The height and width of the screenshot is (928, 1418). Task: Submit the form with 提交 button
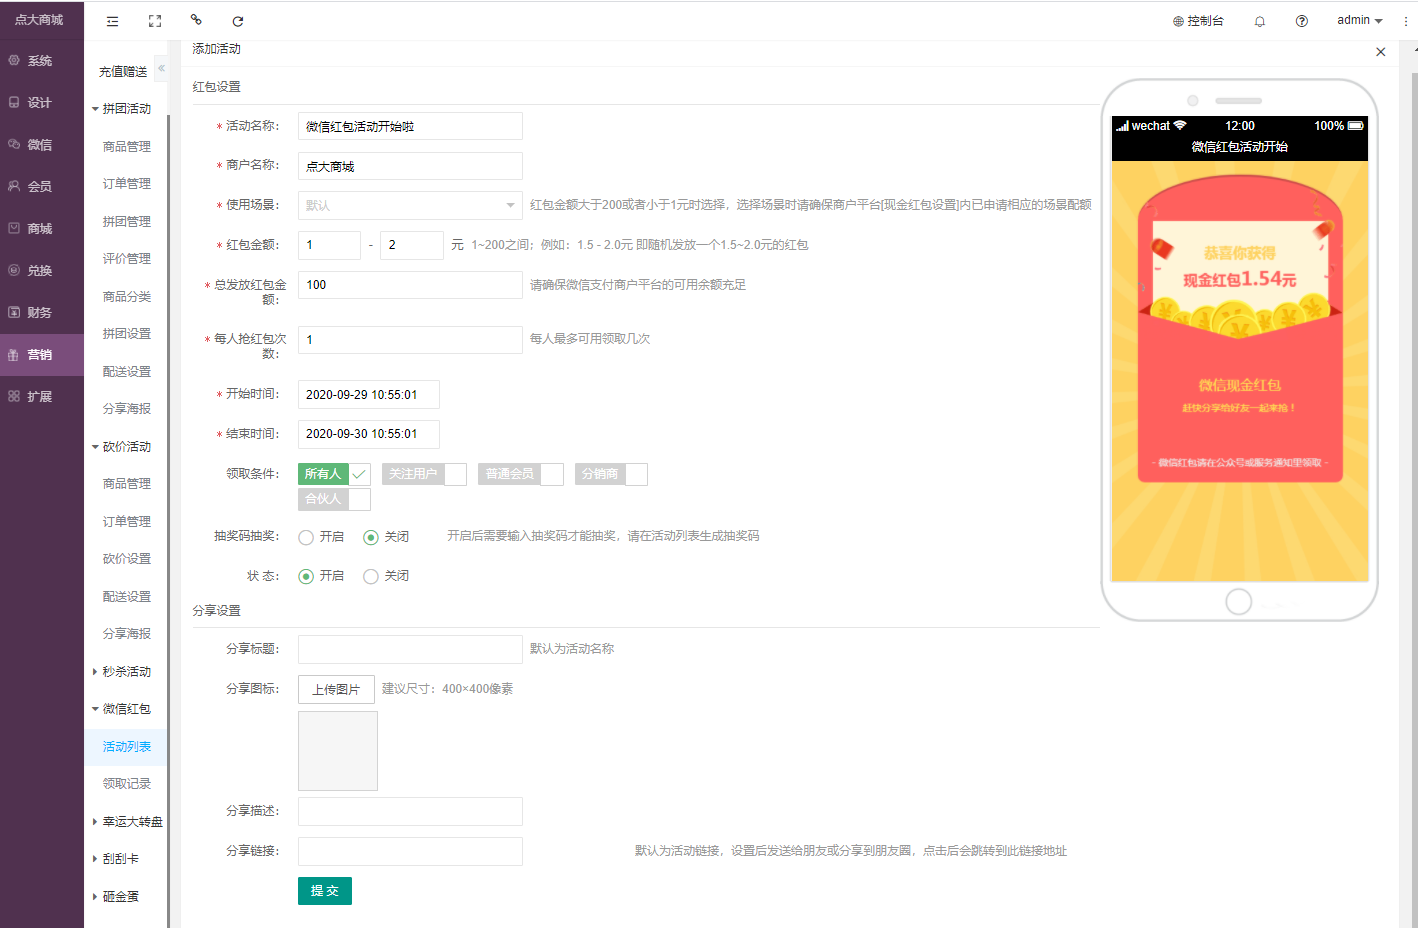325,891
